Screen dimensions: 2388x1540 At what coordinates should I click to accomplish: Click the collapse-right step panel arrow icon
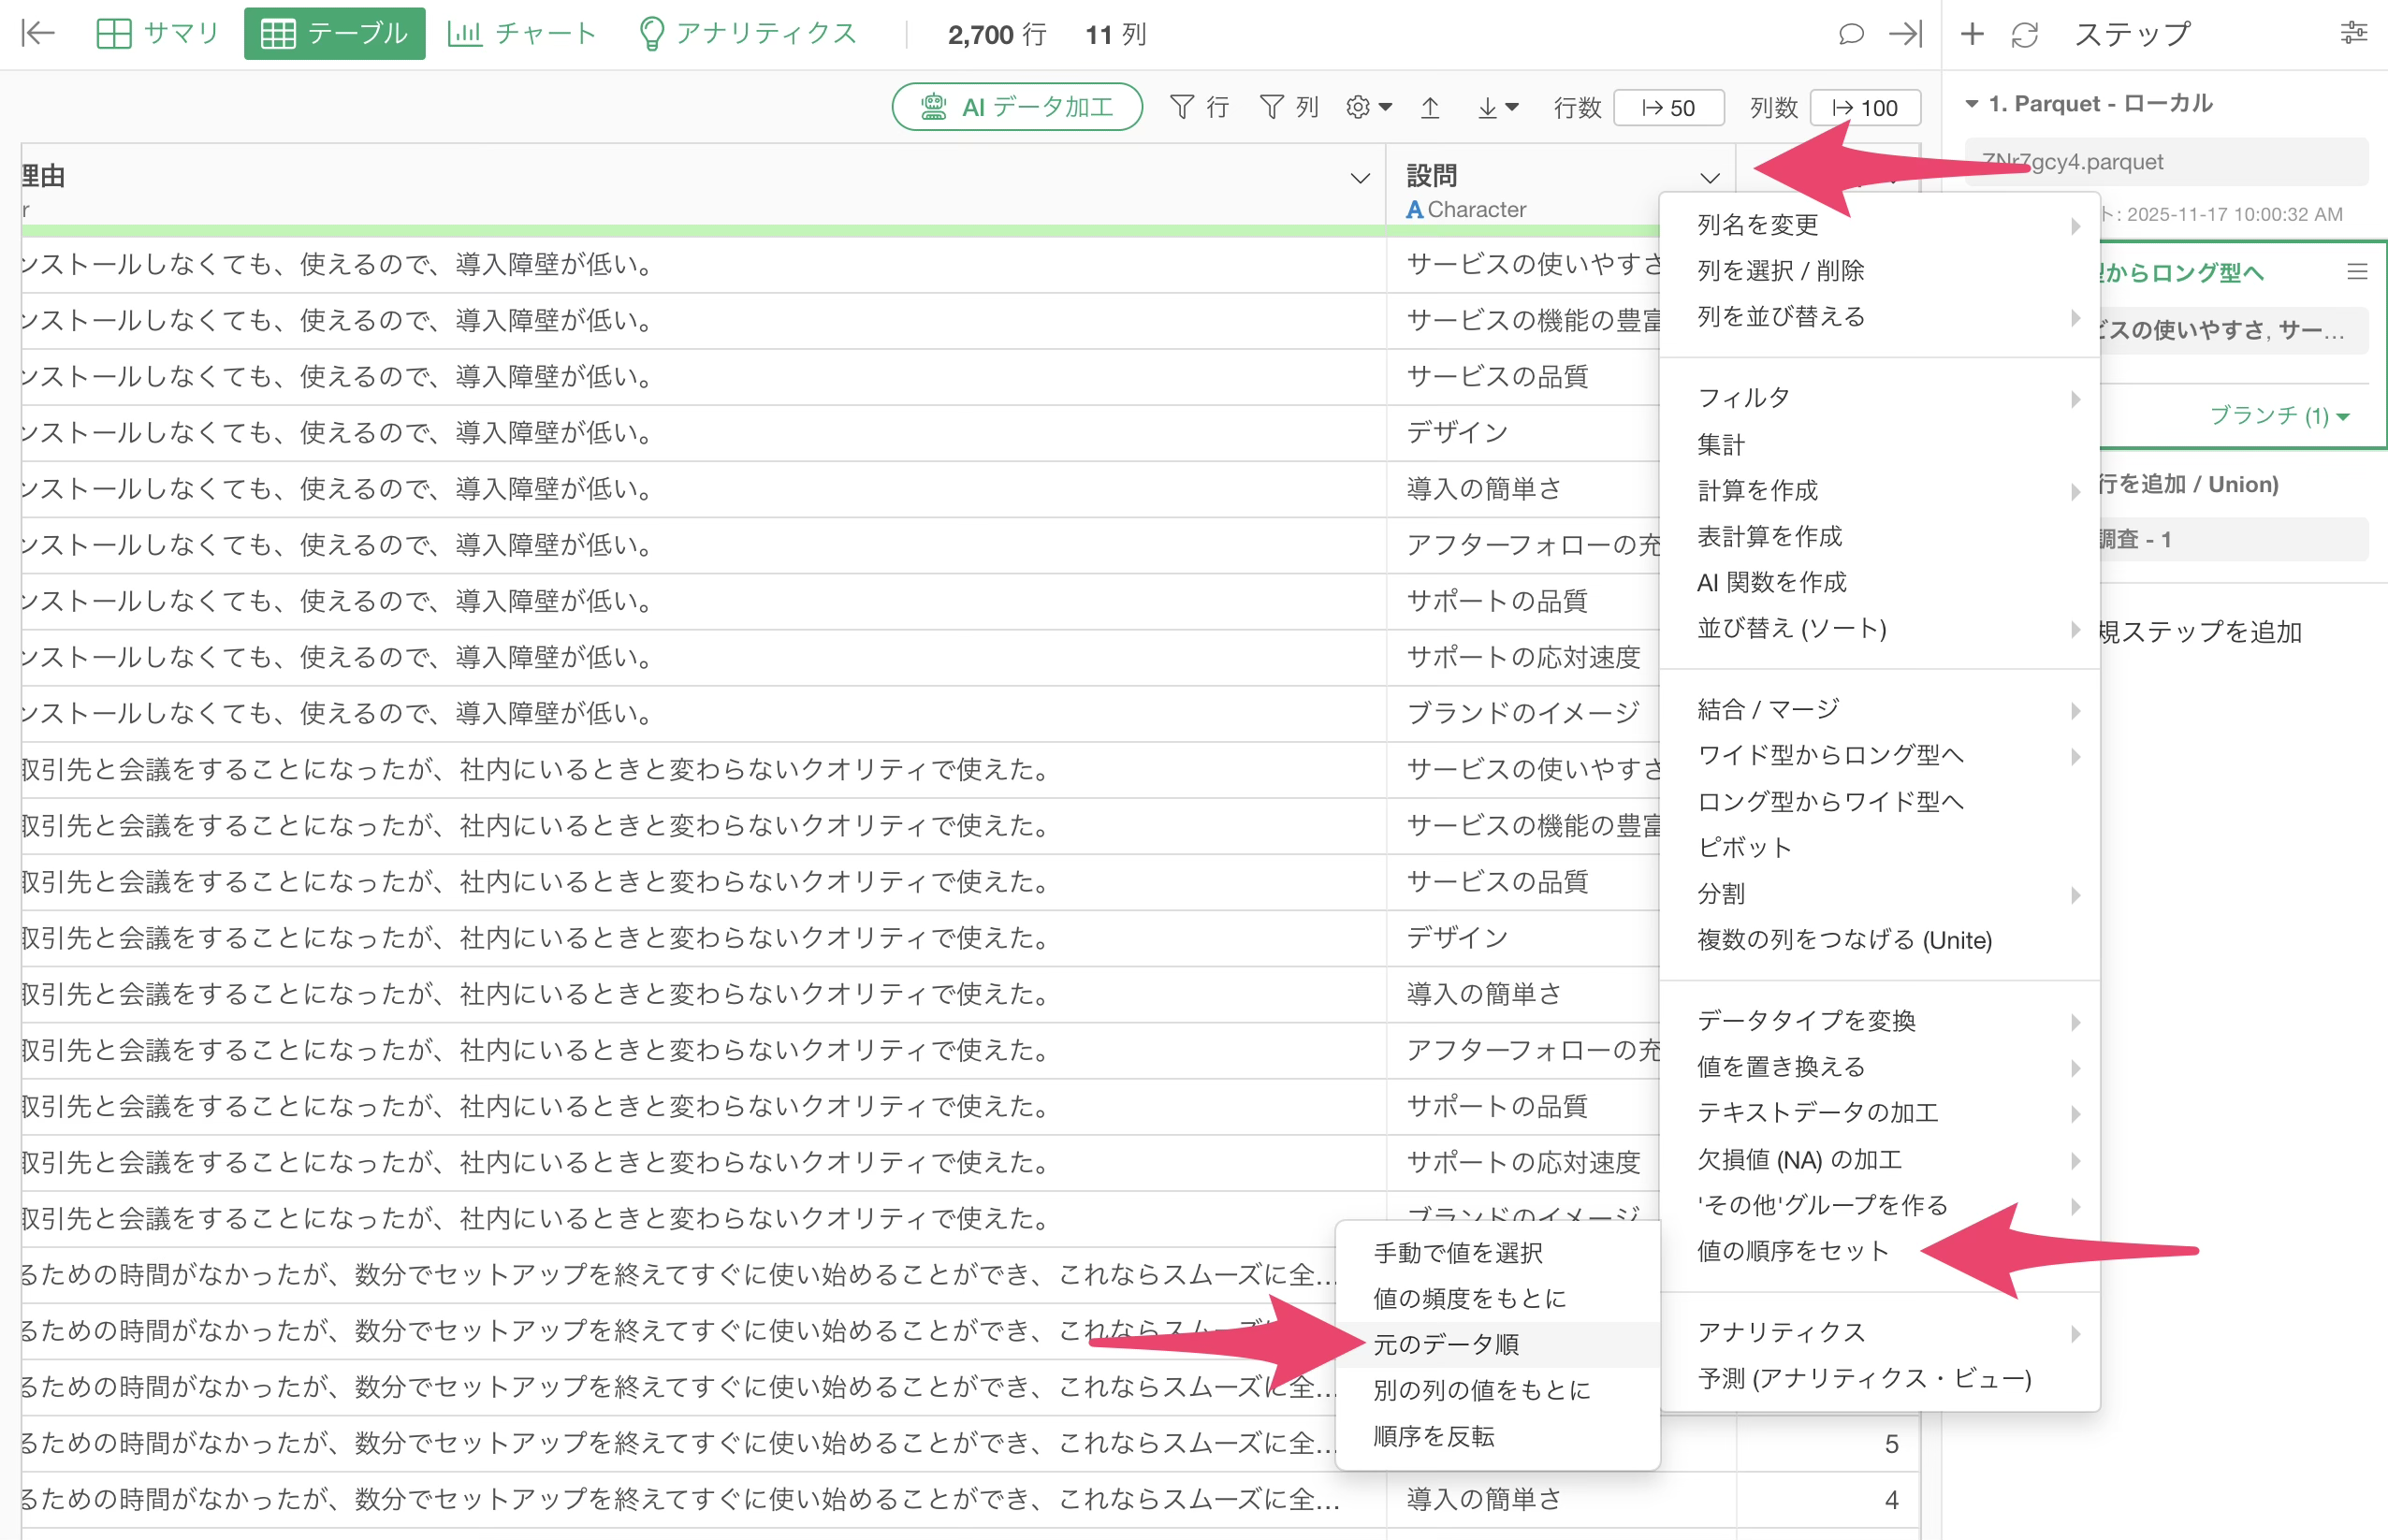(1905, 34)
